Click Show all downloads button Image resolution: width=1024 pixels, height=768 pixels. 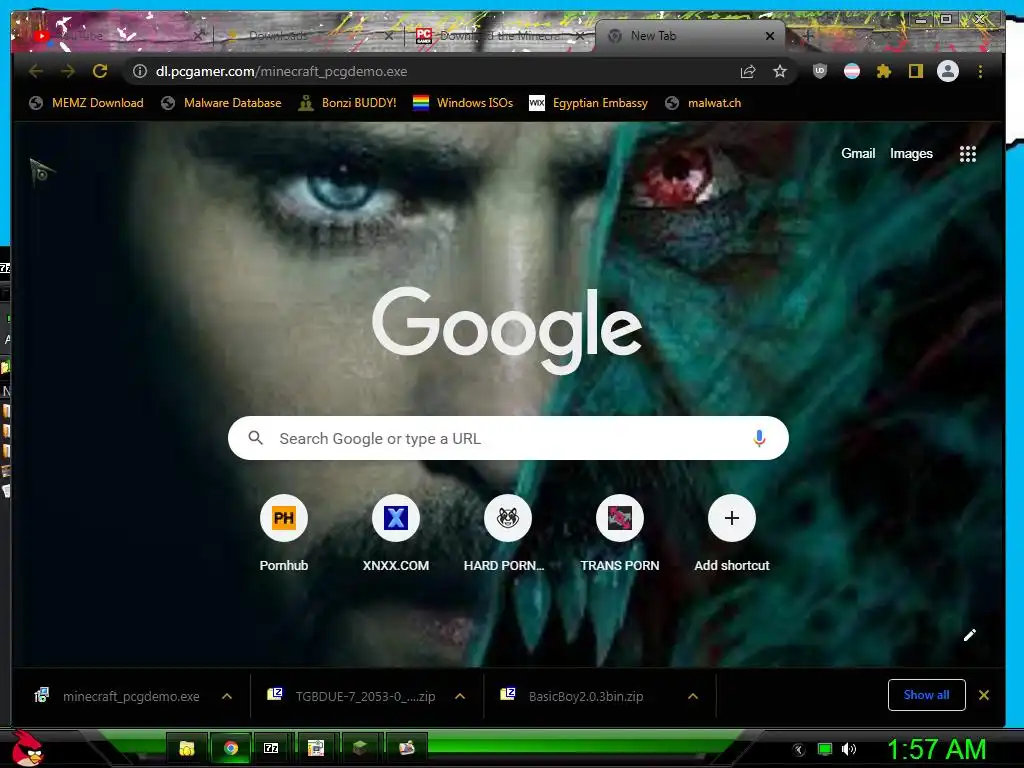pyautogui.click(x=926, y=695)
